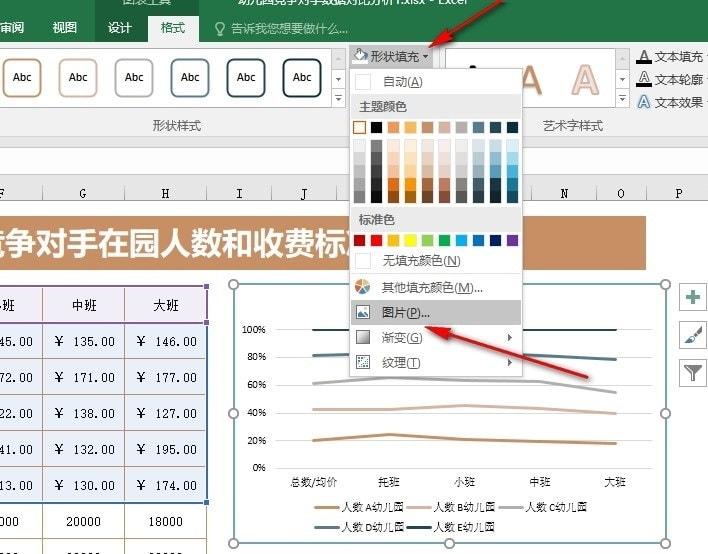Open the chart styles brush icon
This screenshot has width=708, height=554.
pos(692,335)
